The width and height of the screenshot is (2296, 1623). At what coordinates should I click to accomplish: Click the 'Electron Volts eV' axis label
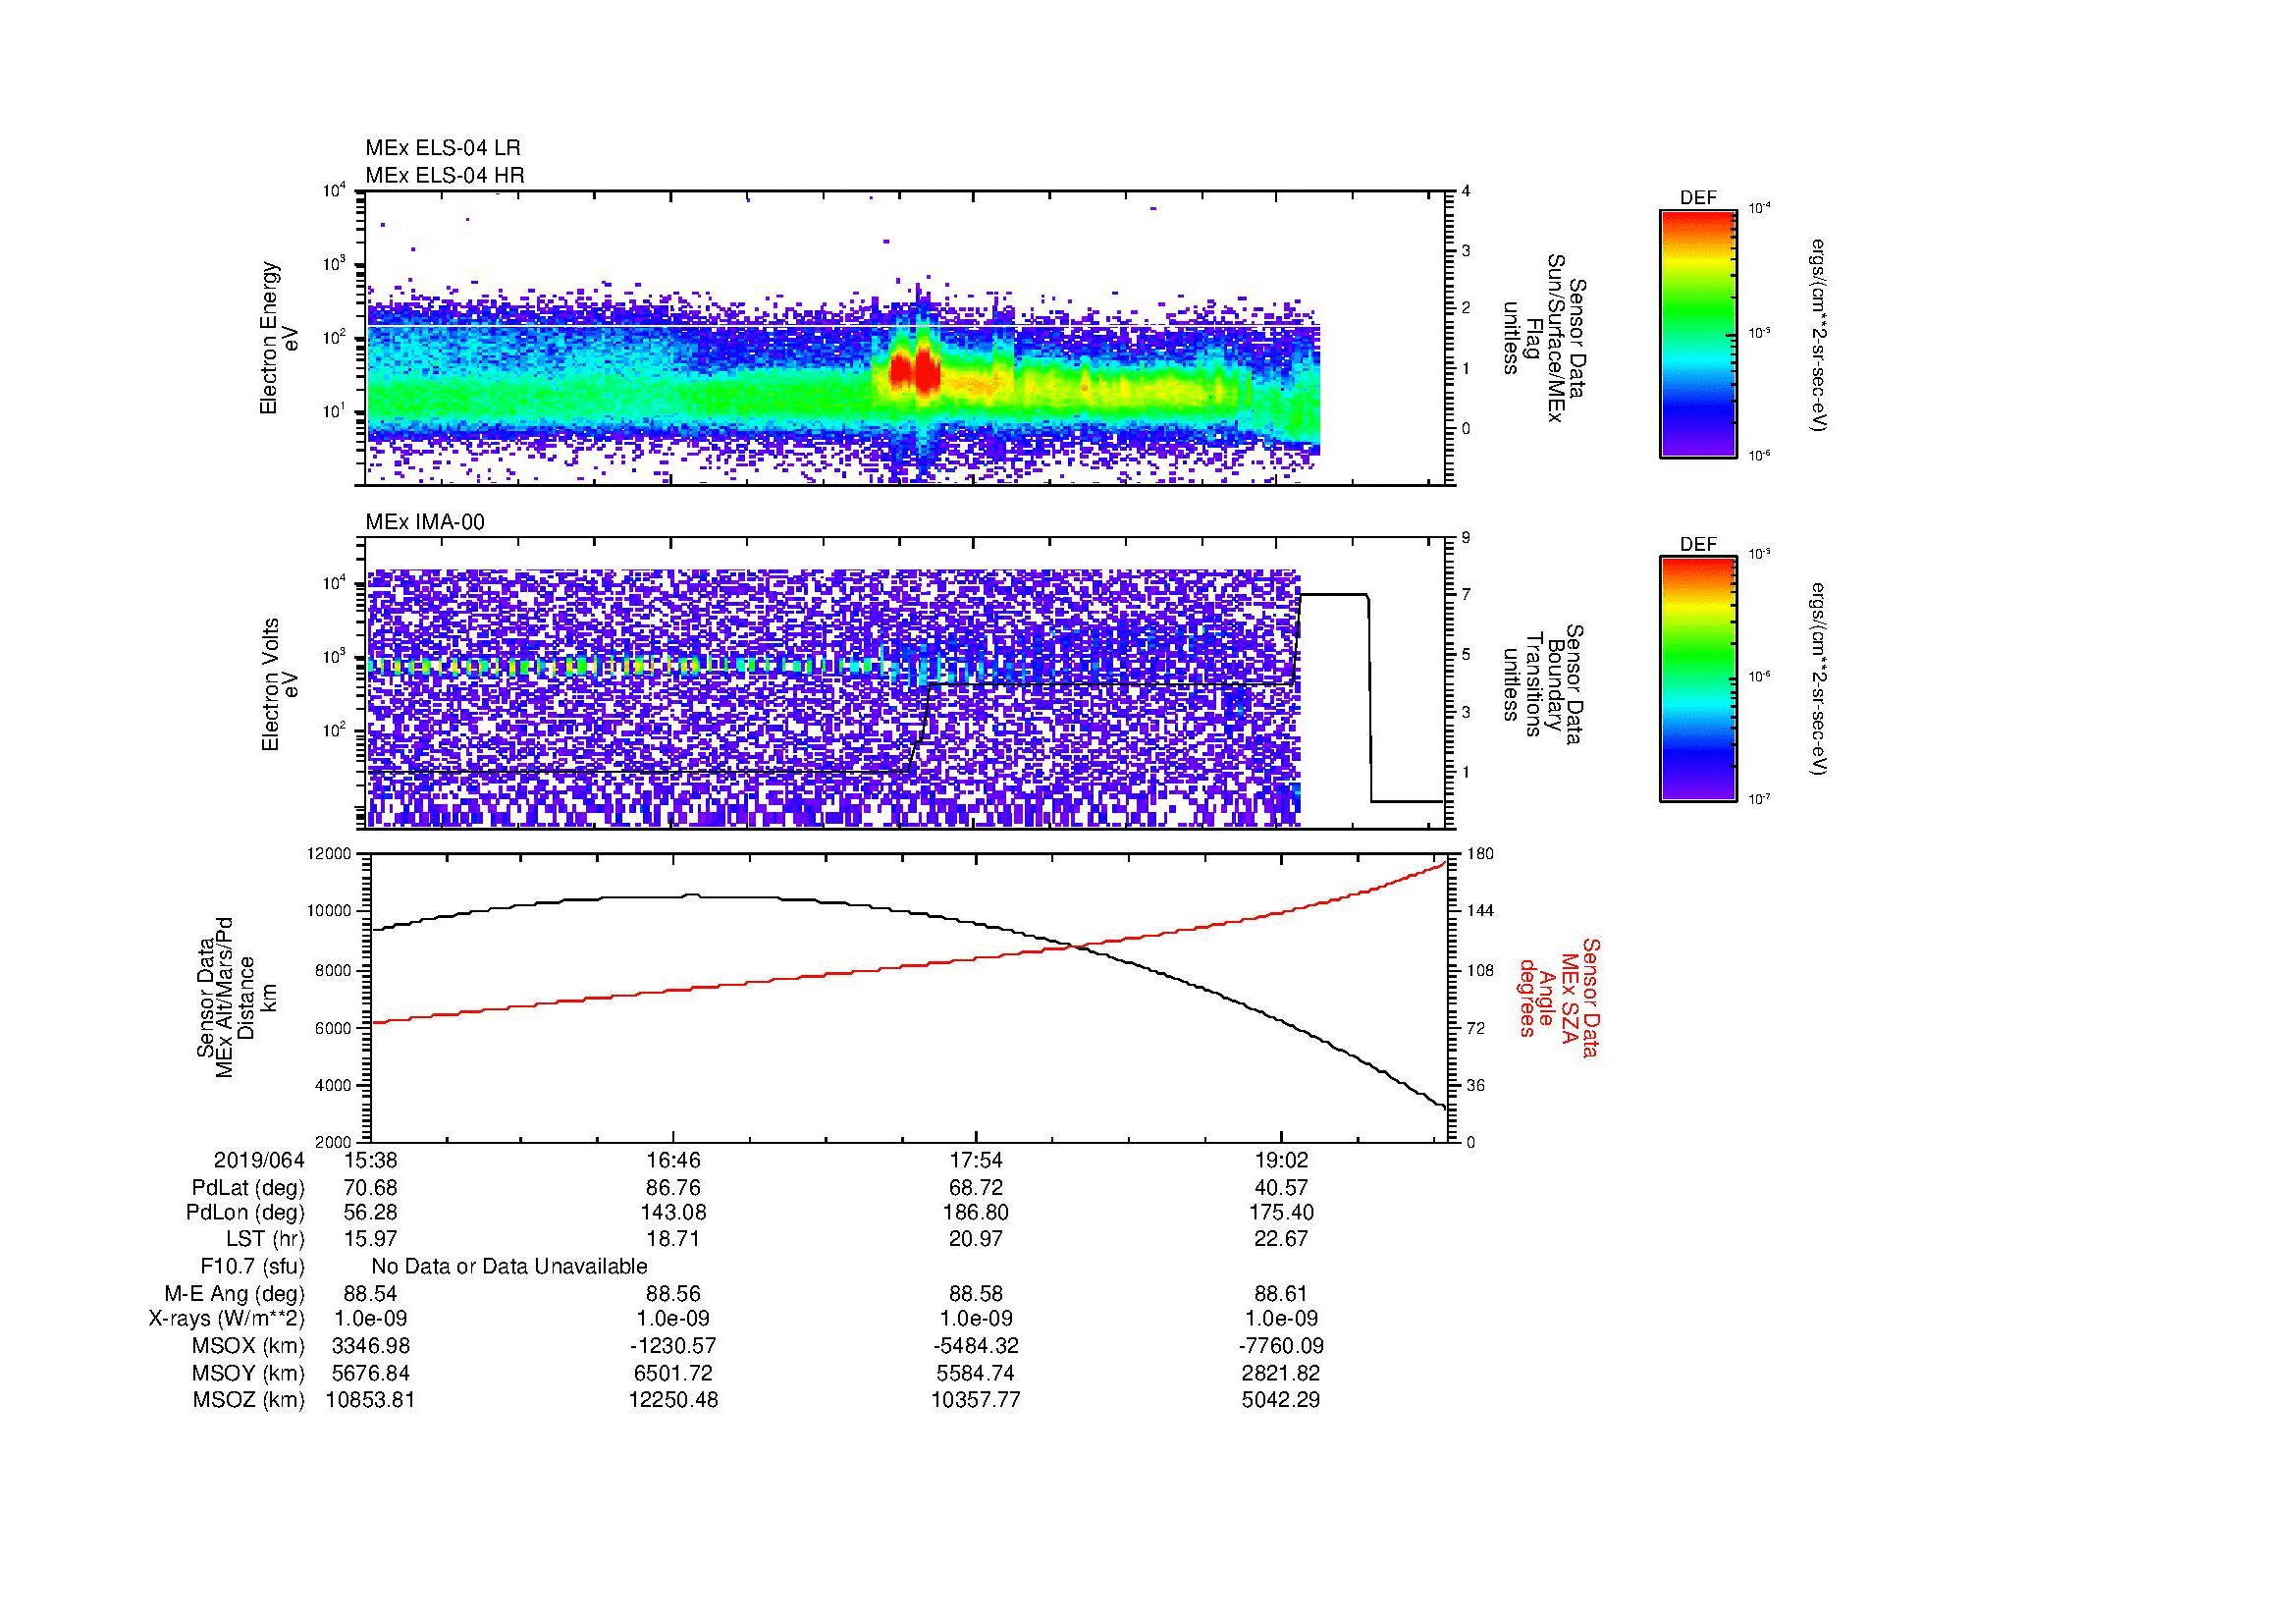[x=281, y=685]
